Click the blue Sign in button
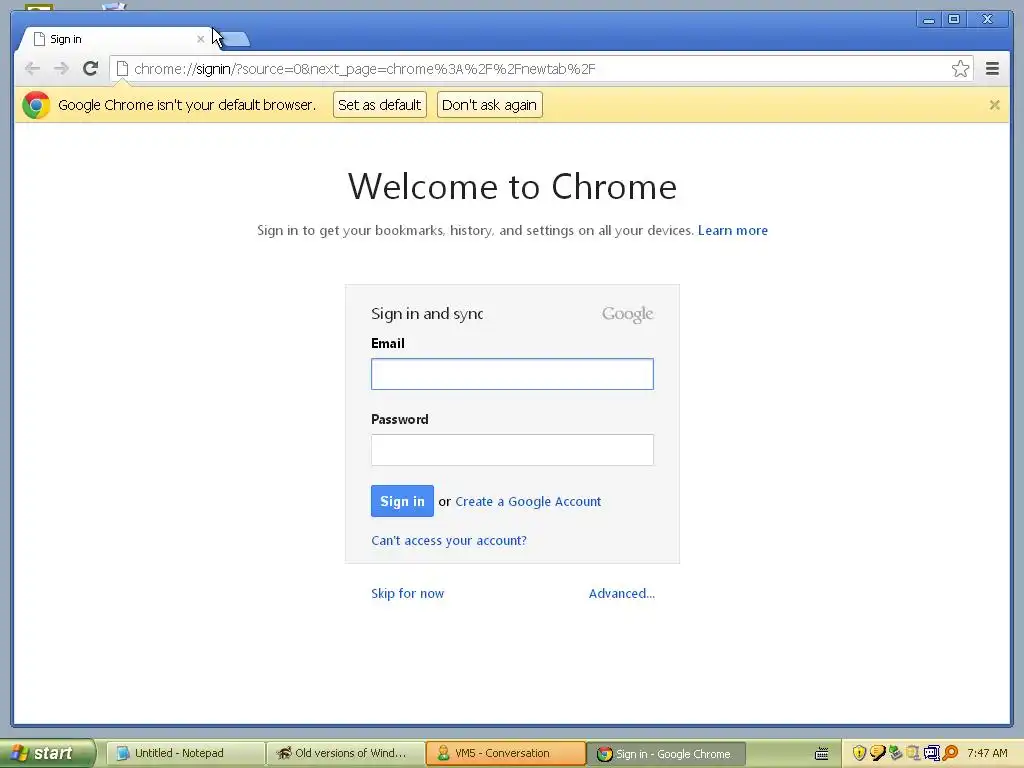This screenshot has height=768, width=1024. tap(402, 501)
